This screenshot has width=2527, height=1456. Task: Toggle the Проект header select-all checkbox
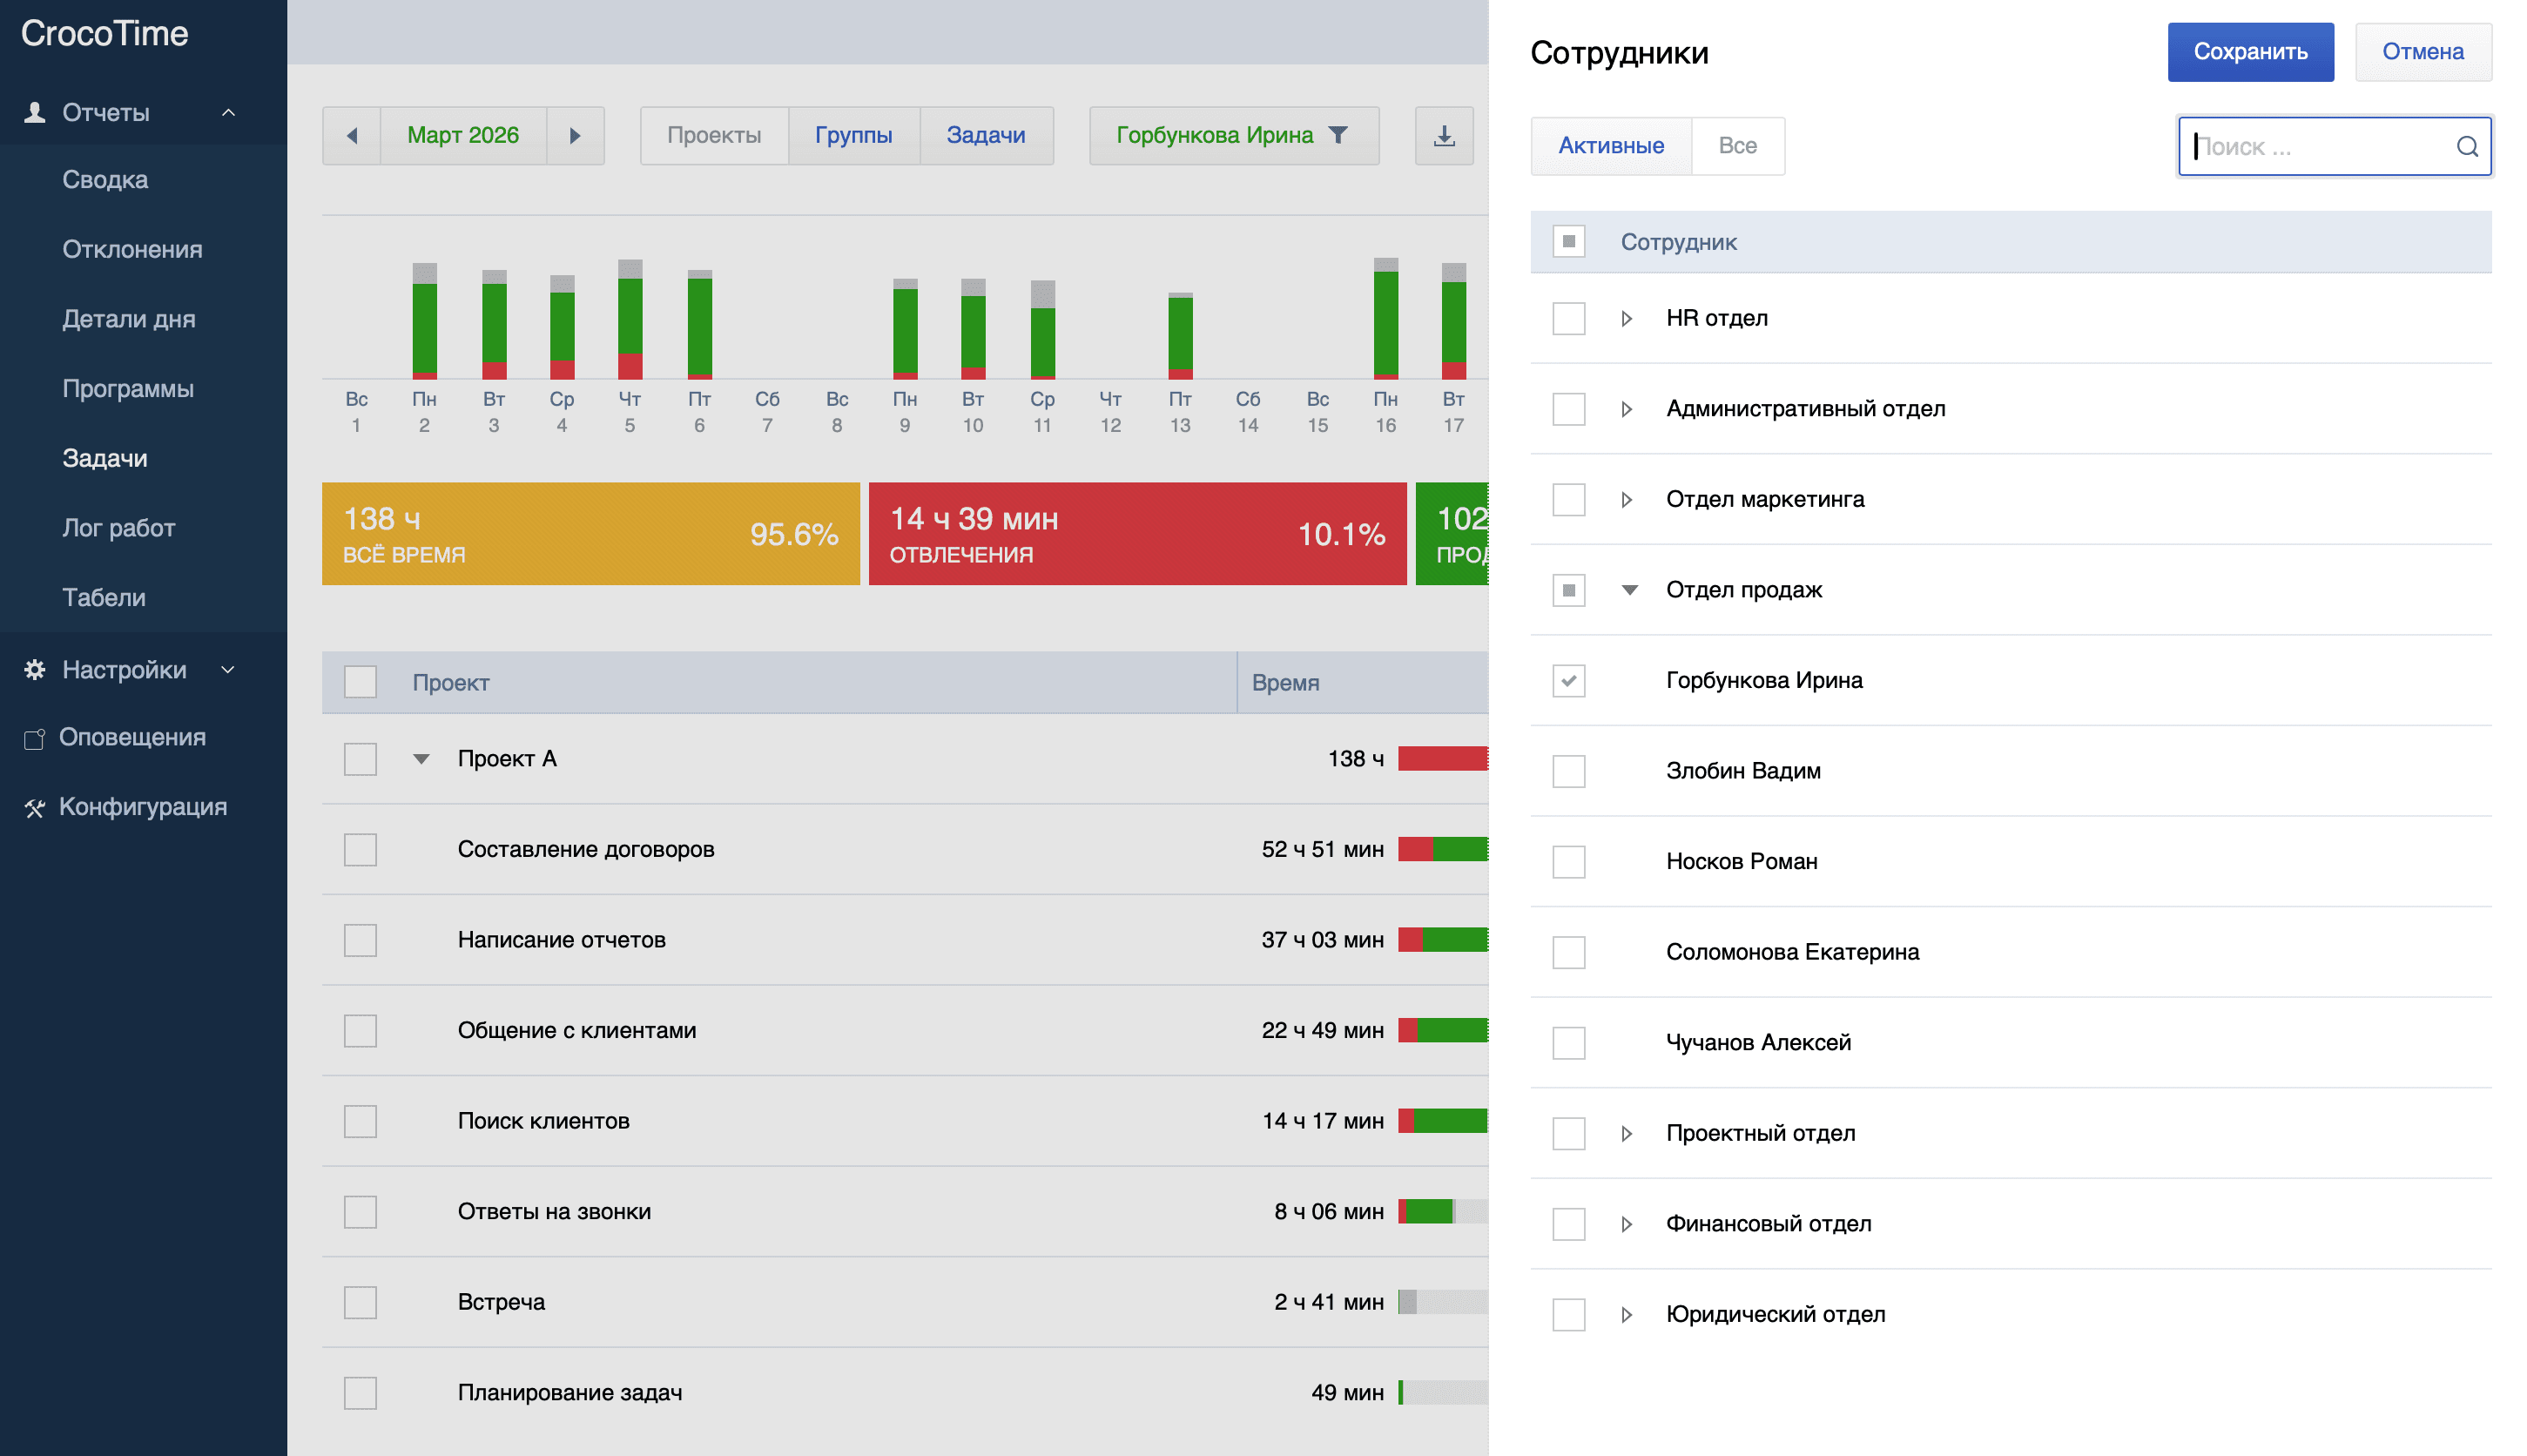pos(360,682)
